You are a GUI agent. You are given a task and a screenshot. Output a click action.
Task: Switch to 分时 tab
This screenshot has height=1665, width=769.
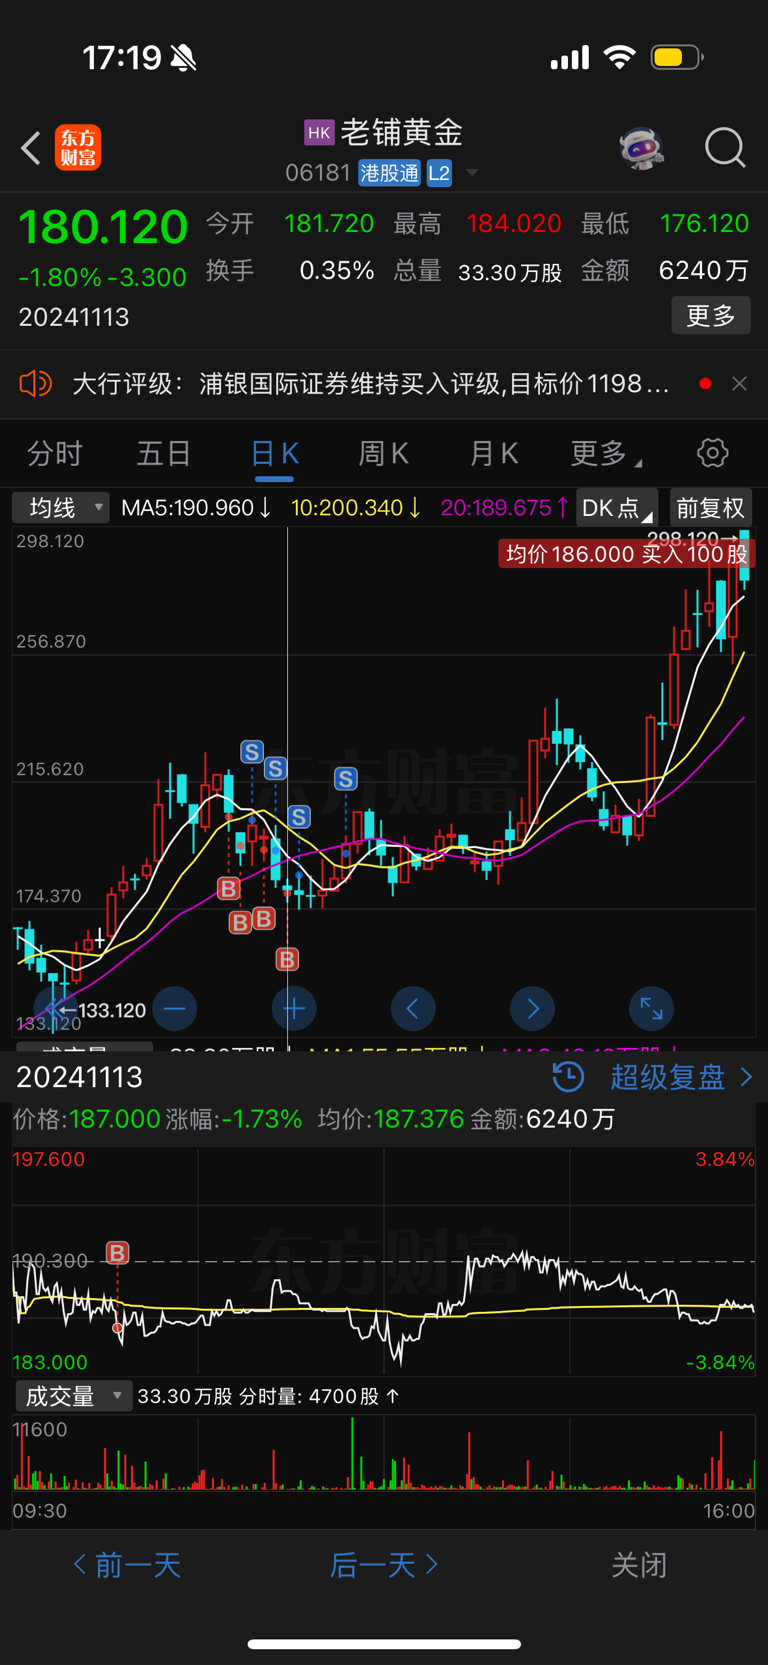(55, 454)
